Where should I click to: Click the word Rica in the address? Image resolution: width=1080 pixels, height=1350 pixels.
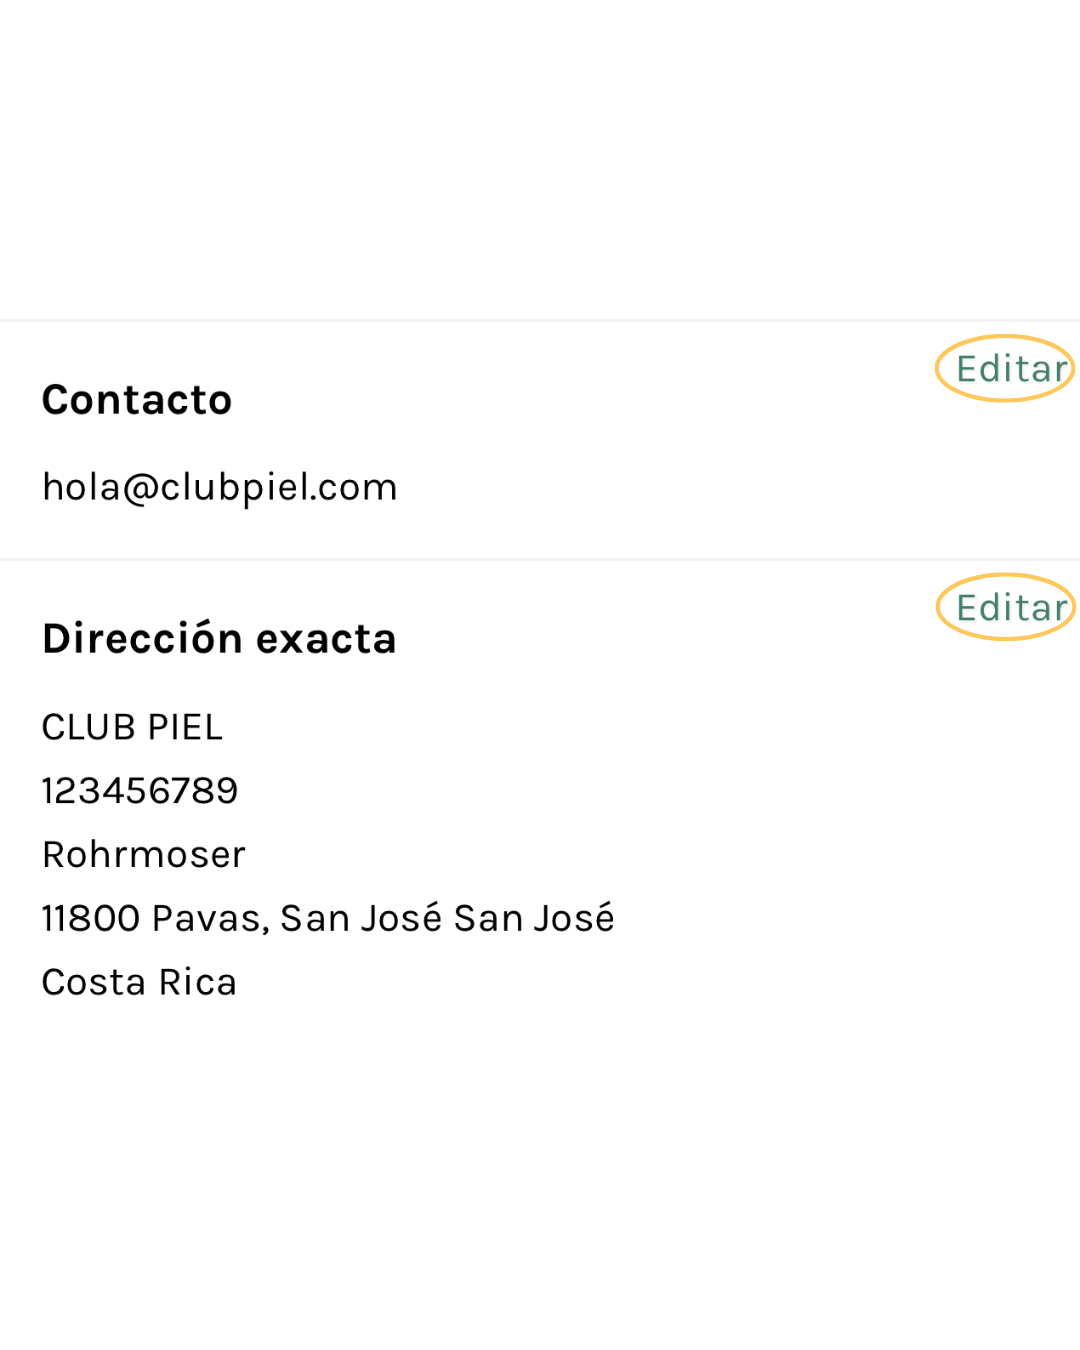[197, 982]
